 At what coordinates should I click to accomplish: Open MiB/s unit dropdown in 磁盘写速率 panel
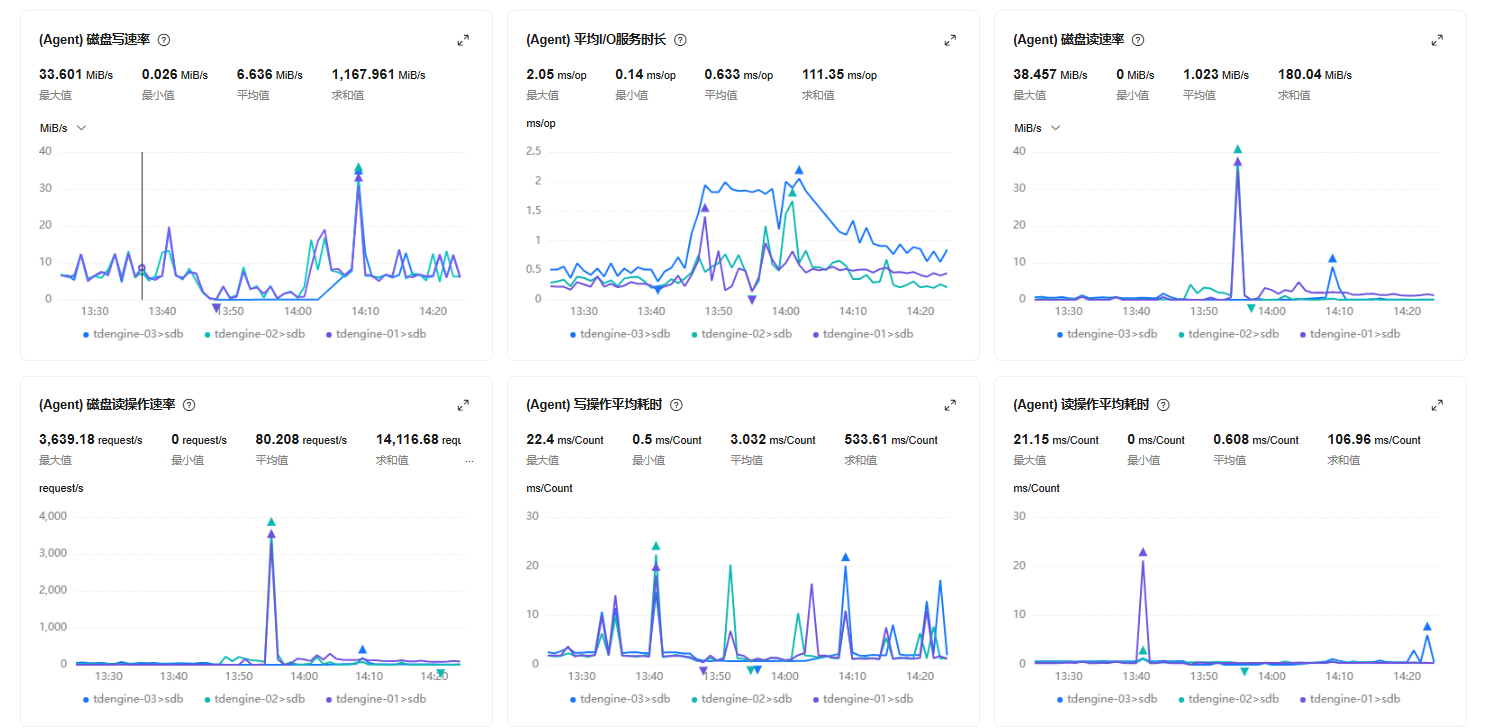[x=62, y=128]
